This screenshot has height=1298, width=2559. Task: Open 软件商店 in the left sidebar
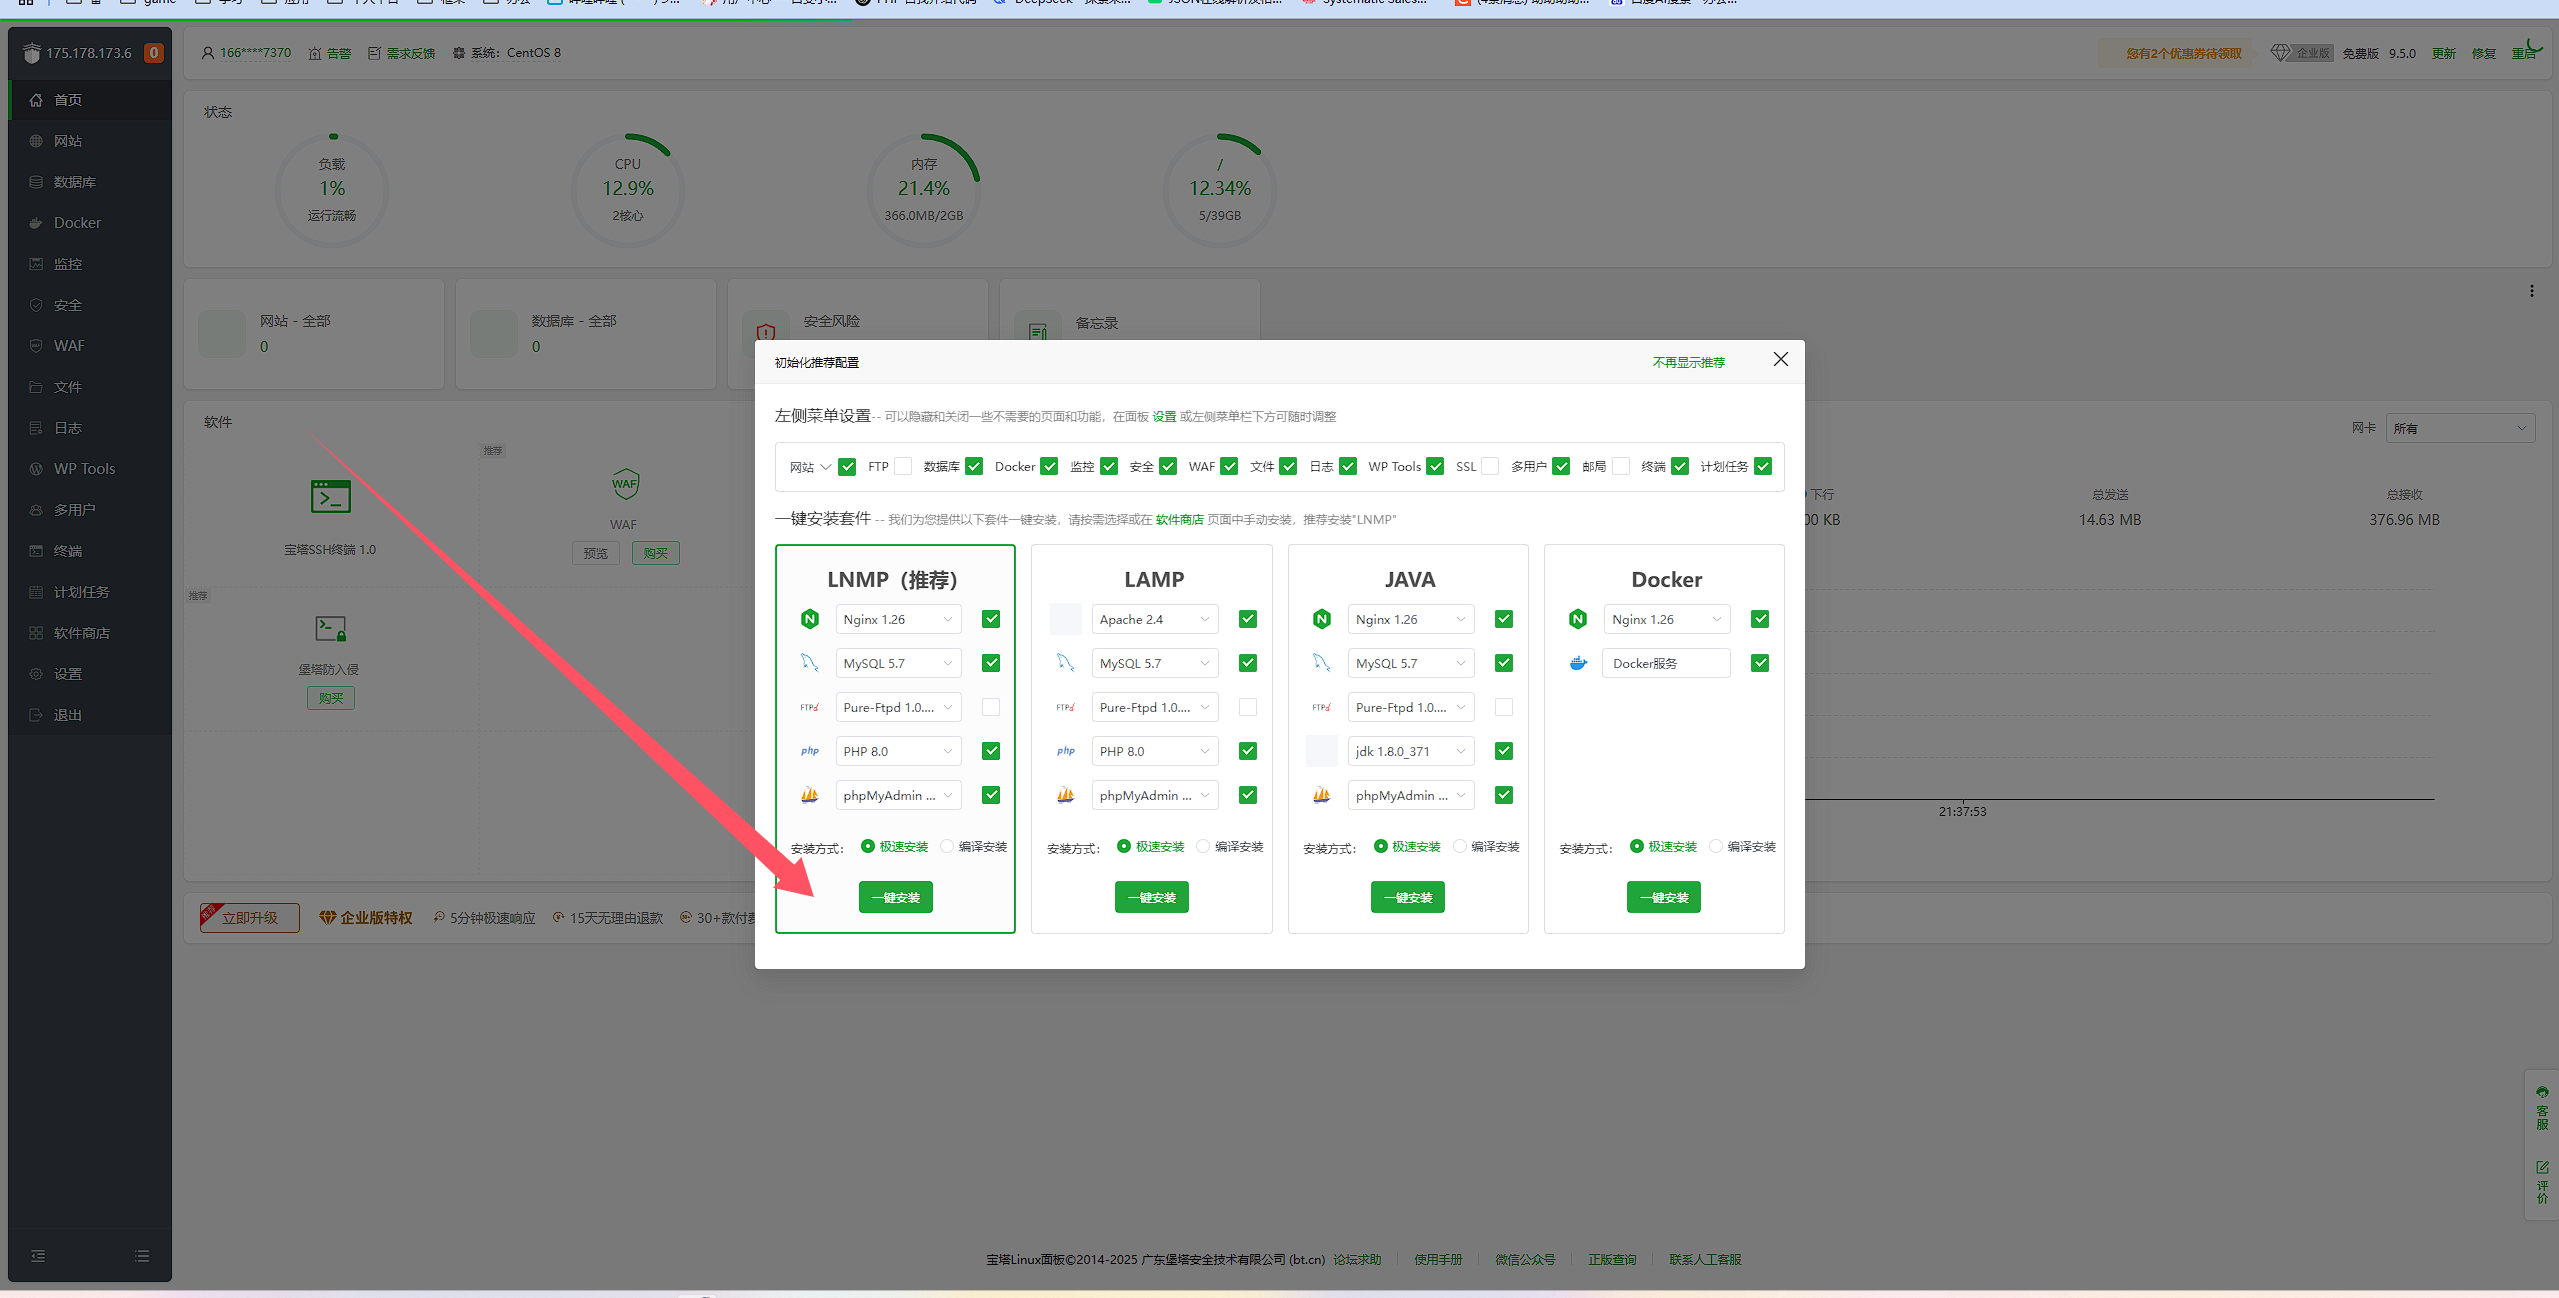pos(82,633)
